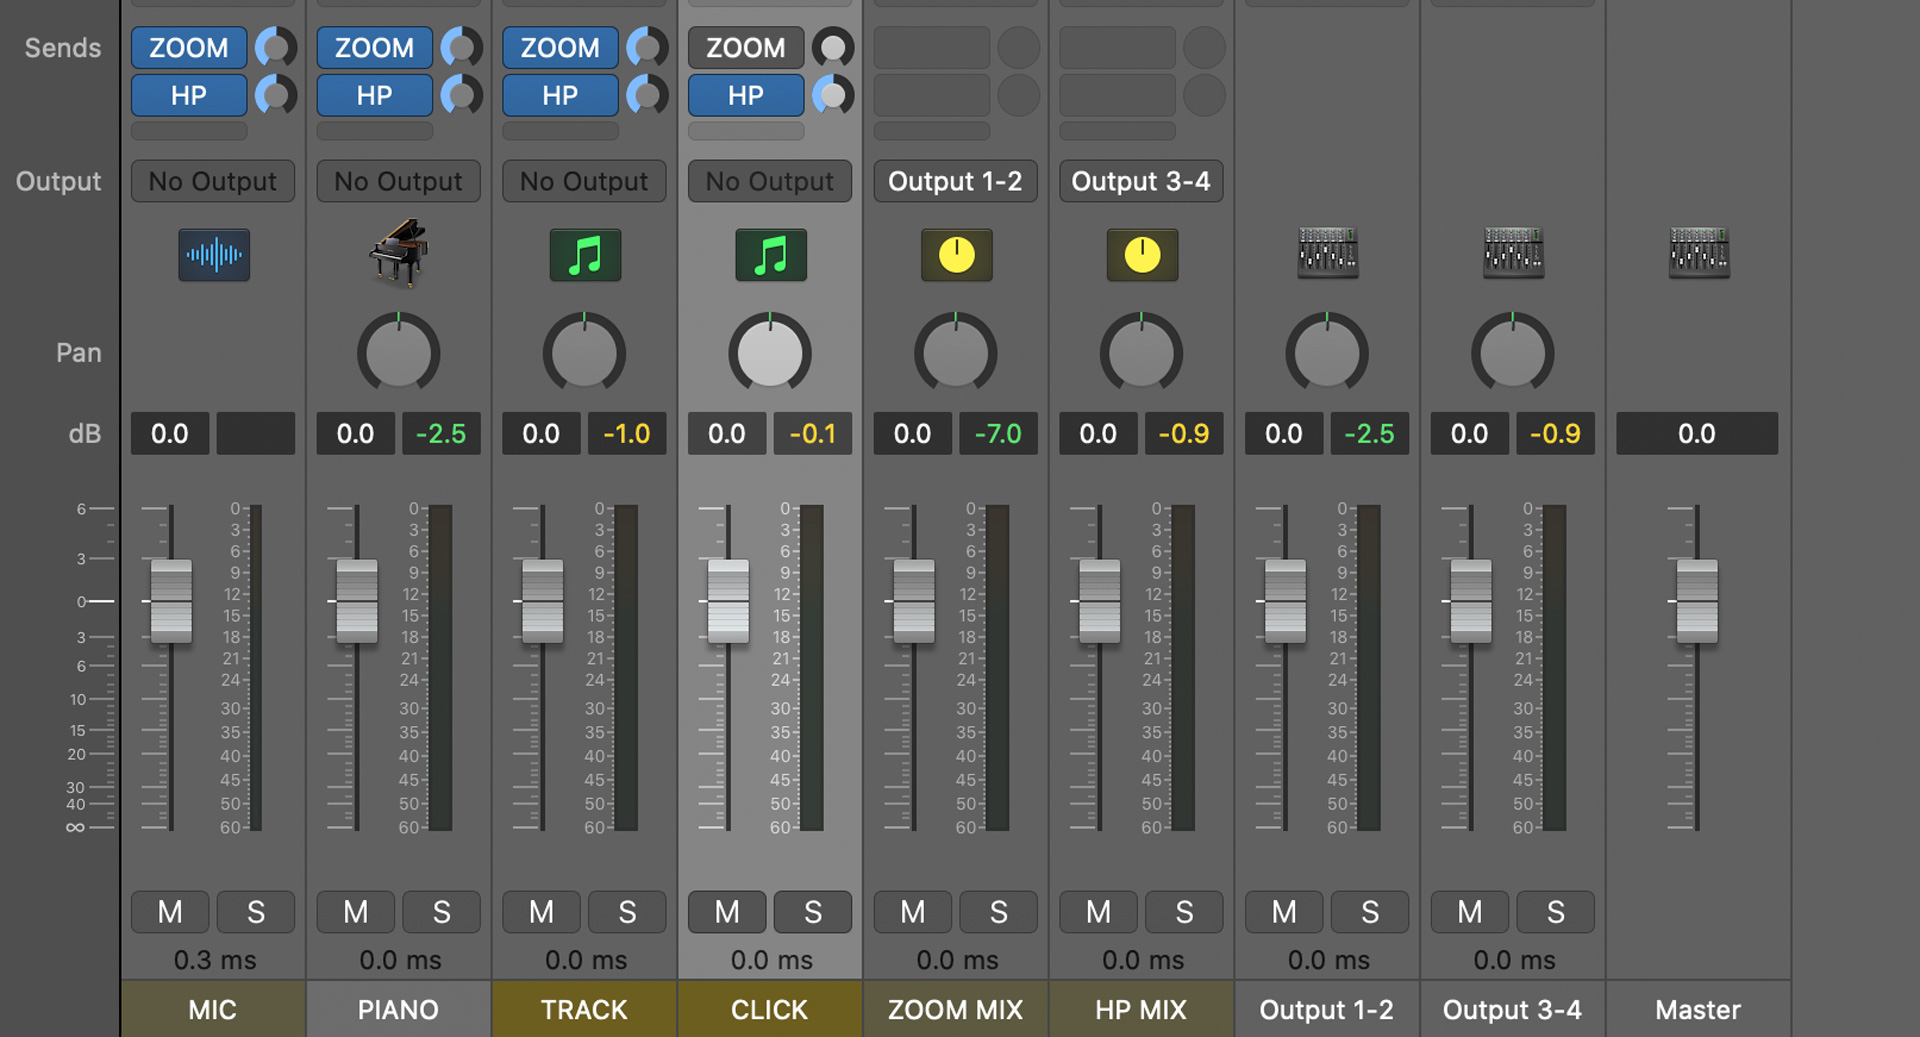Click the HP send level knob on CLICK
This screenshot has width=1920, height=1037.
[x=833, y=95]
